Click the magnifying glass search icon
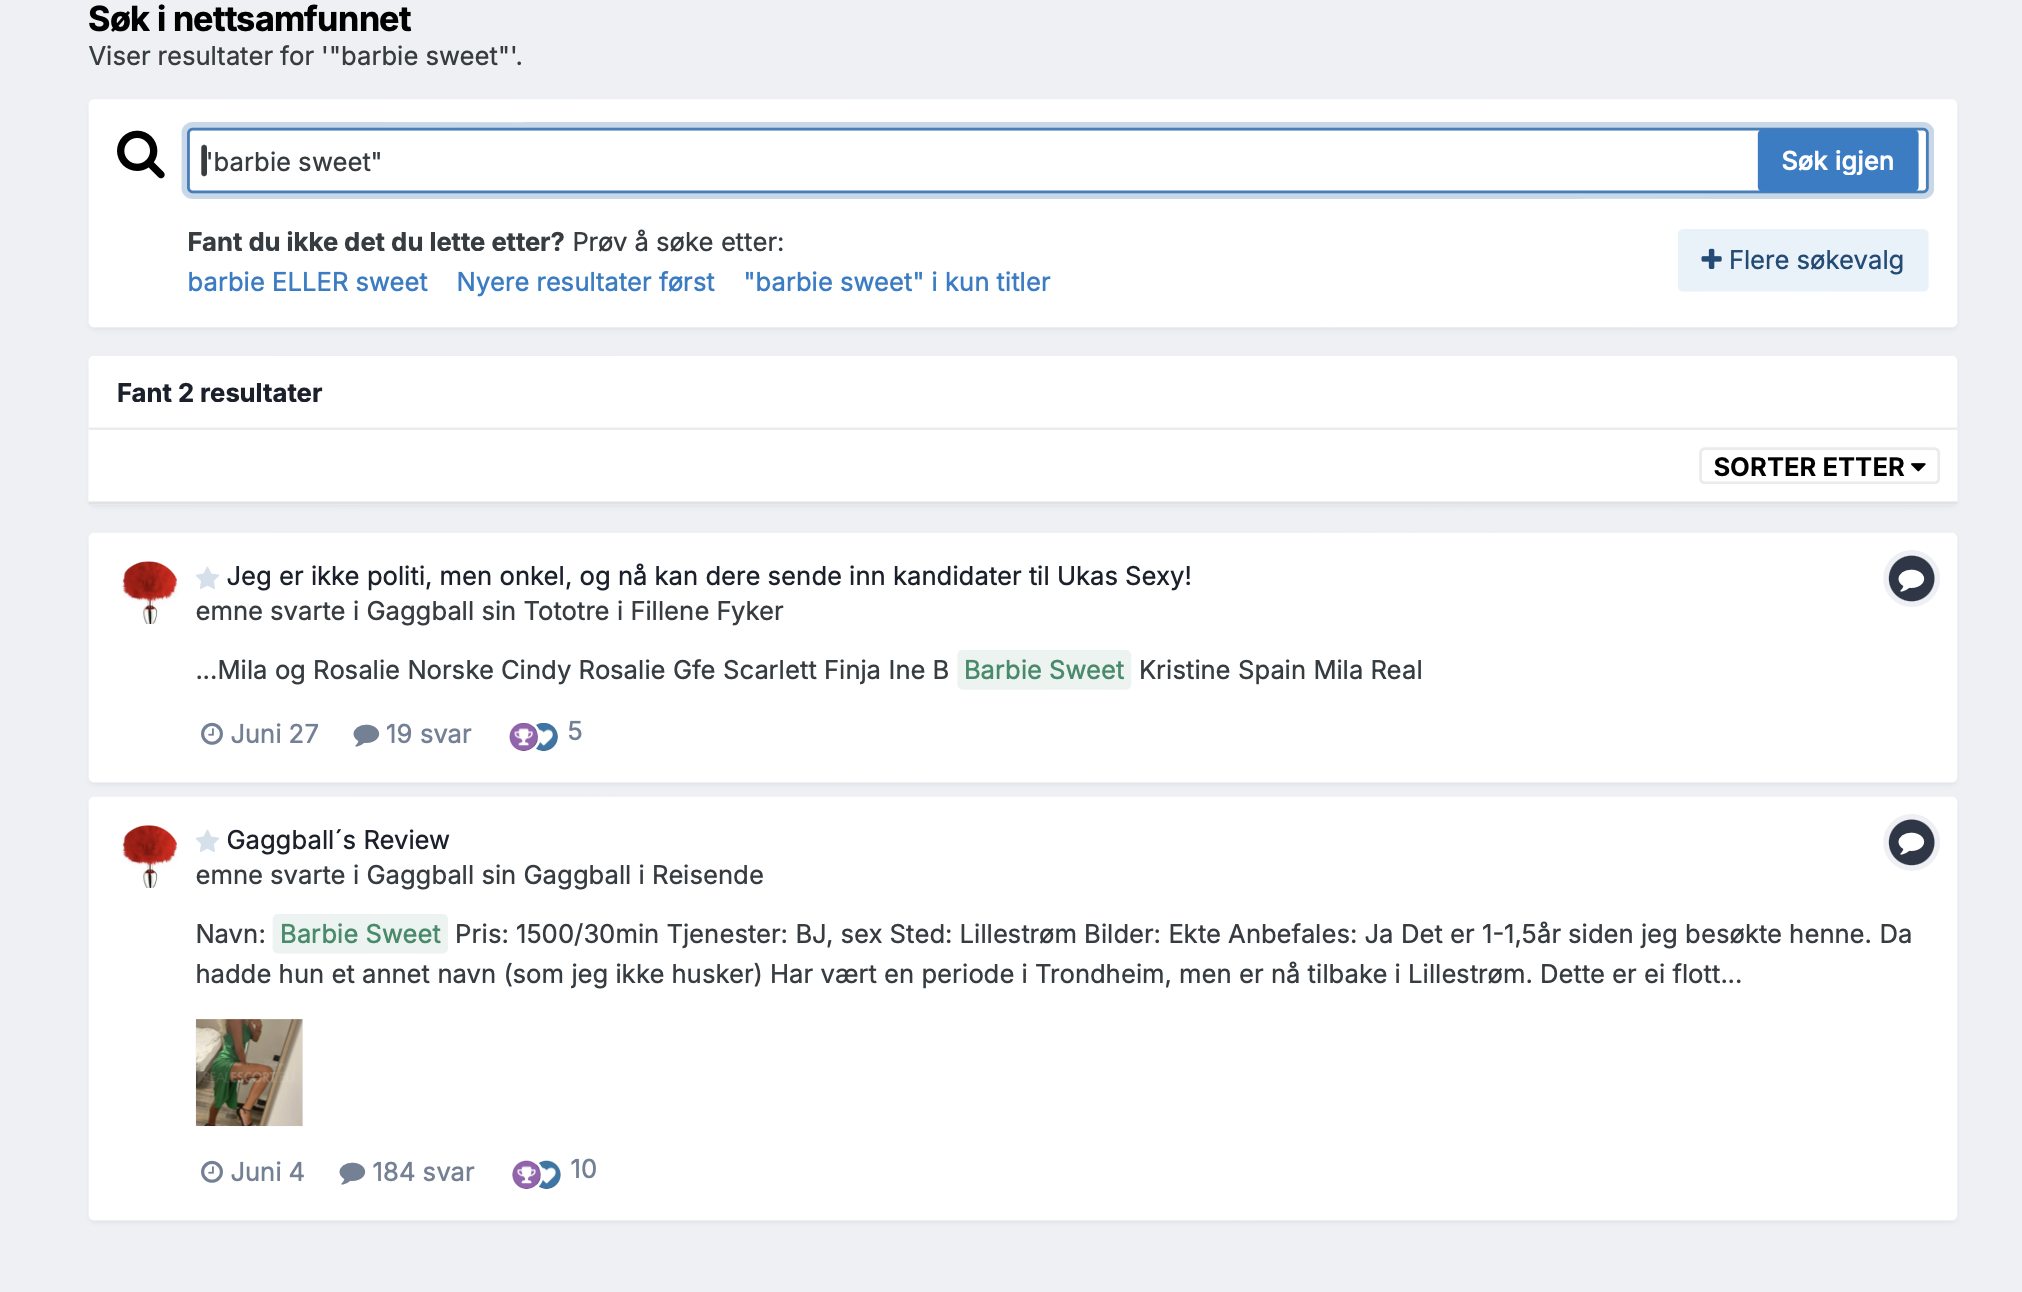 (x=140, y=155)
